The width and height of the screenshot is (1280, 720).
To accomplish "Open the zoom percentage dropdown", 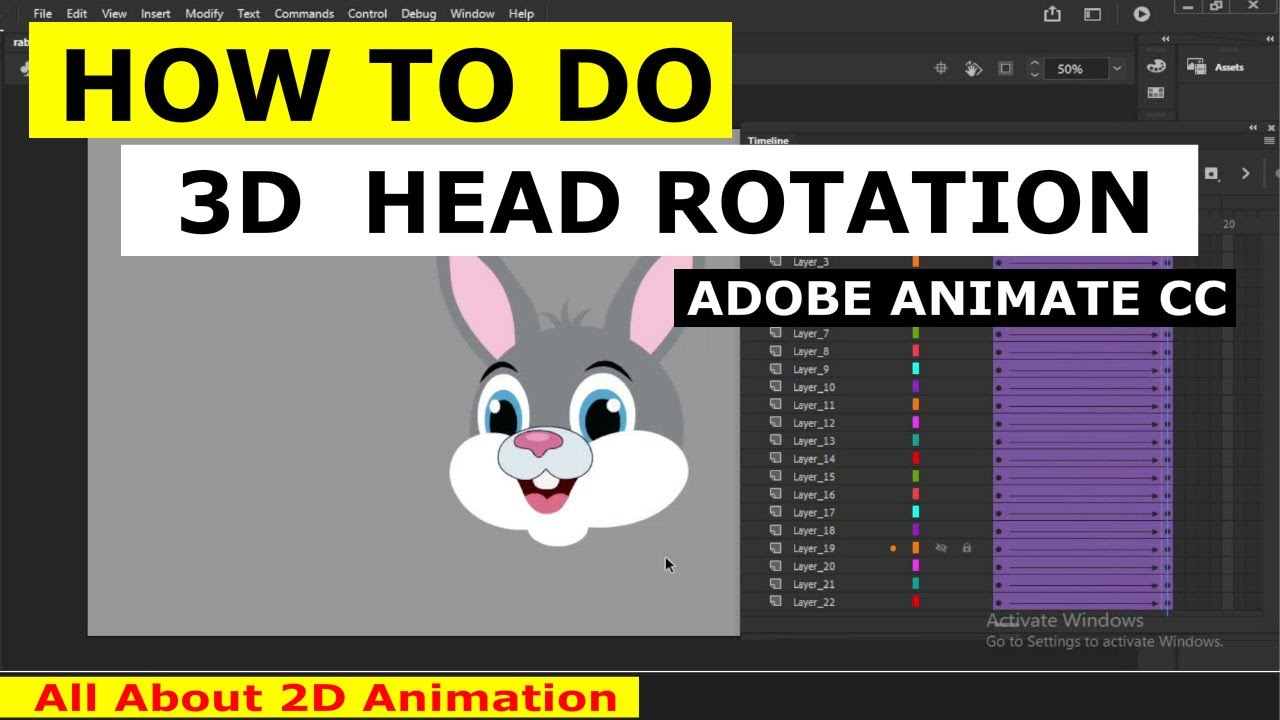I will click(1115, 68).
